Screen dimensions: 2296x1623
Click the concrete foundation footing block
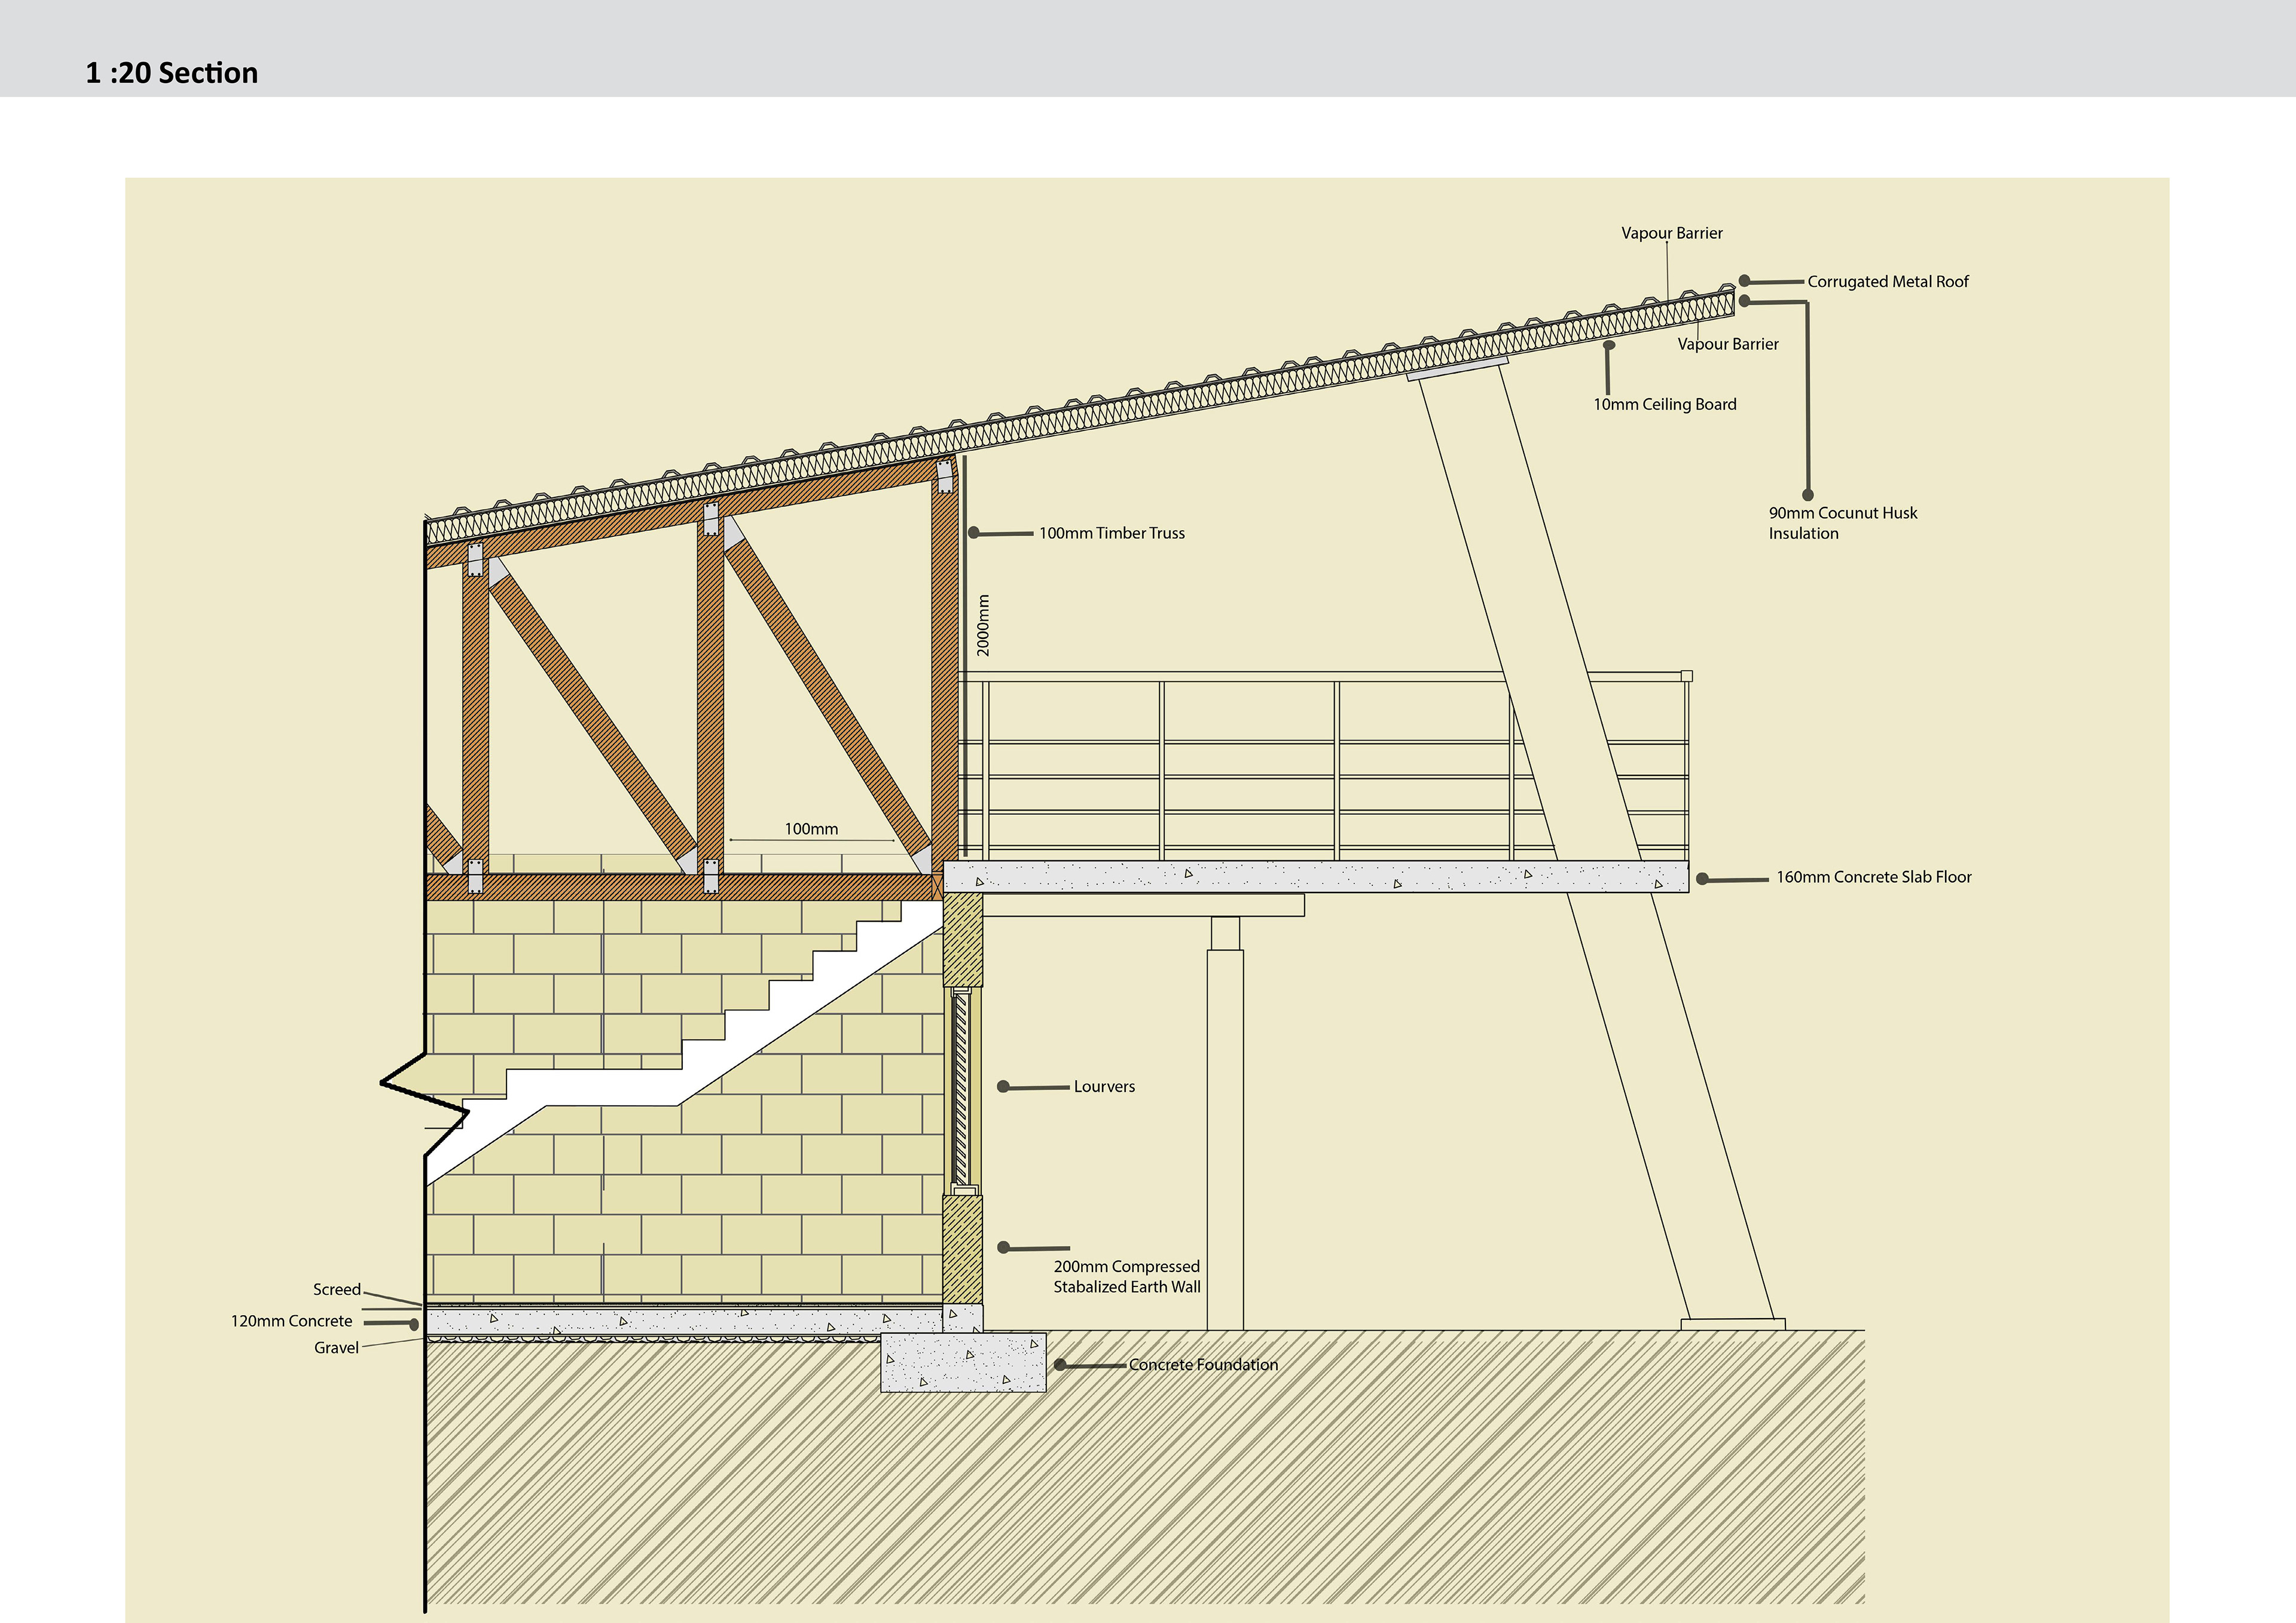963,1362
